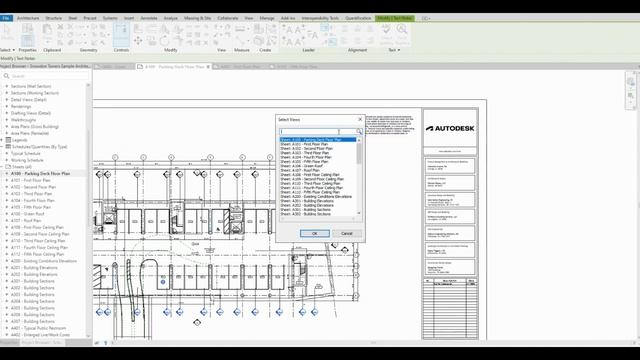The image size is (640, 360).
Task: Click the Move tool icon in Modify panel
Action: [138, 40]
